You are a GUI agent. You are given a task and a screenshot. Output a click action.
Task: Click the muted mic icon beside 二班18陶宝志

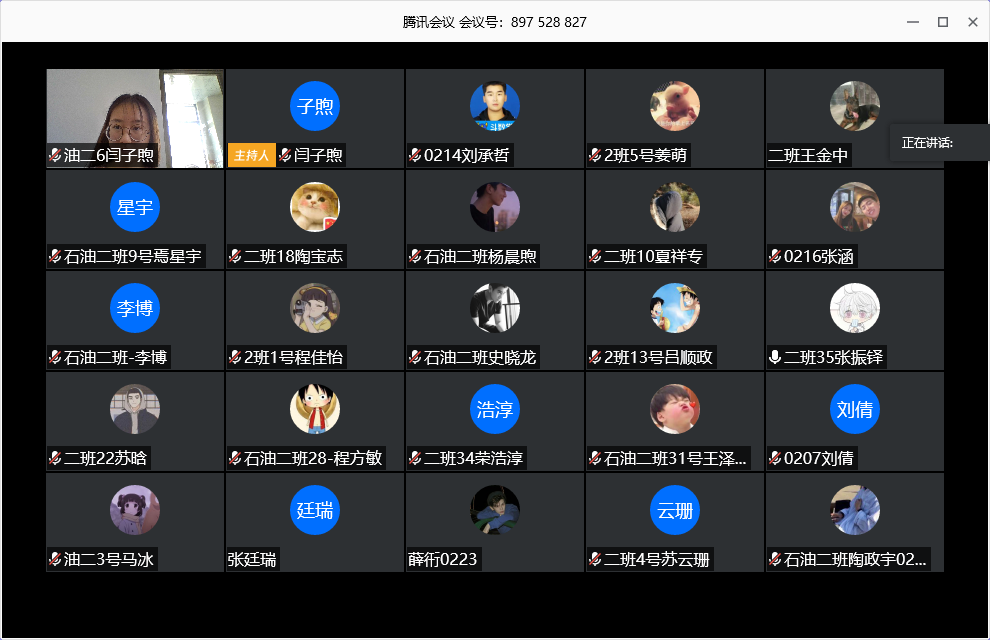pyautogui.click(x=235, y=256)
